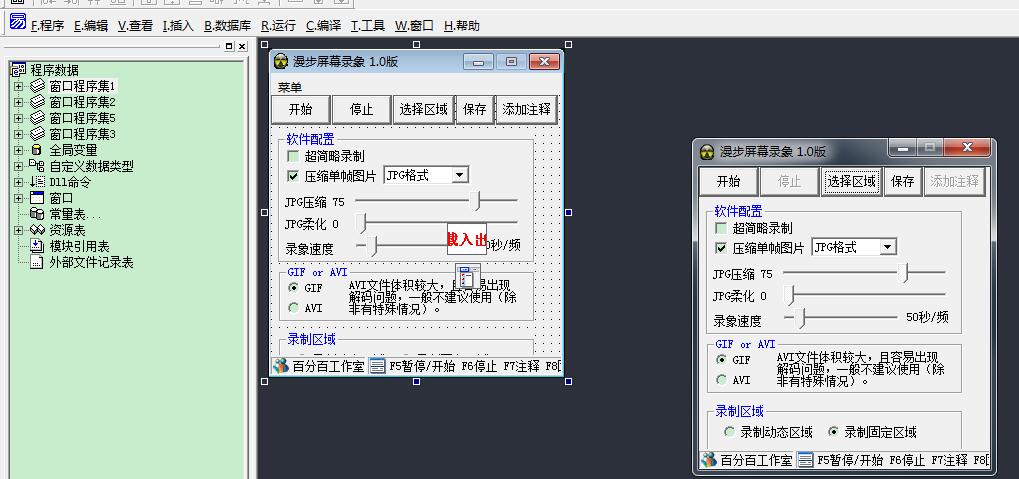Select the 窗口程序集5 stack icon
Viewport: 1019px width, 479px height.
tap(38, 118)
